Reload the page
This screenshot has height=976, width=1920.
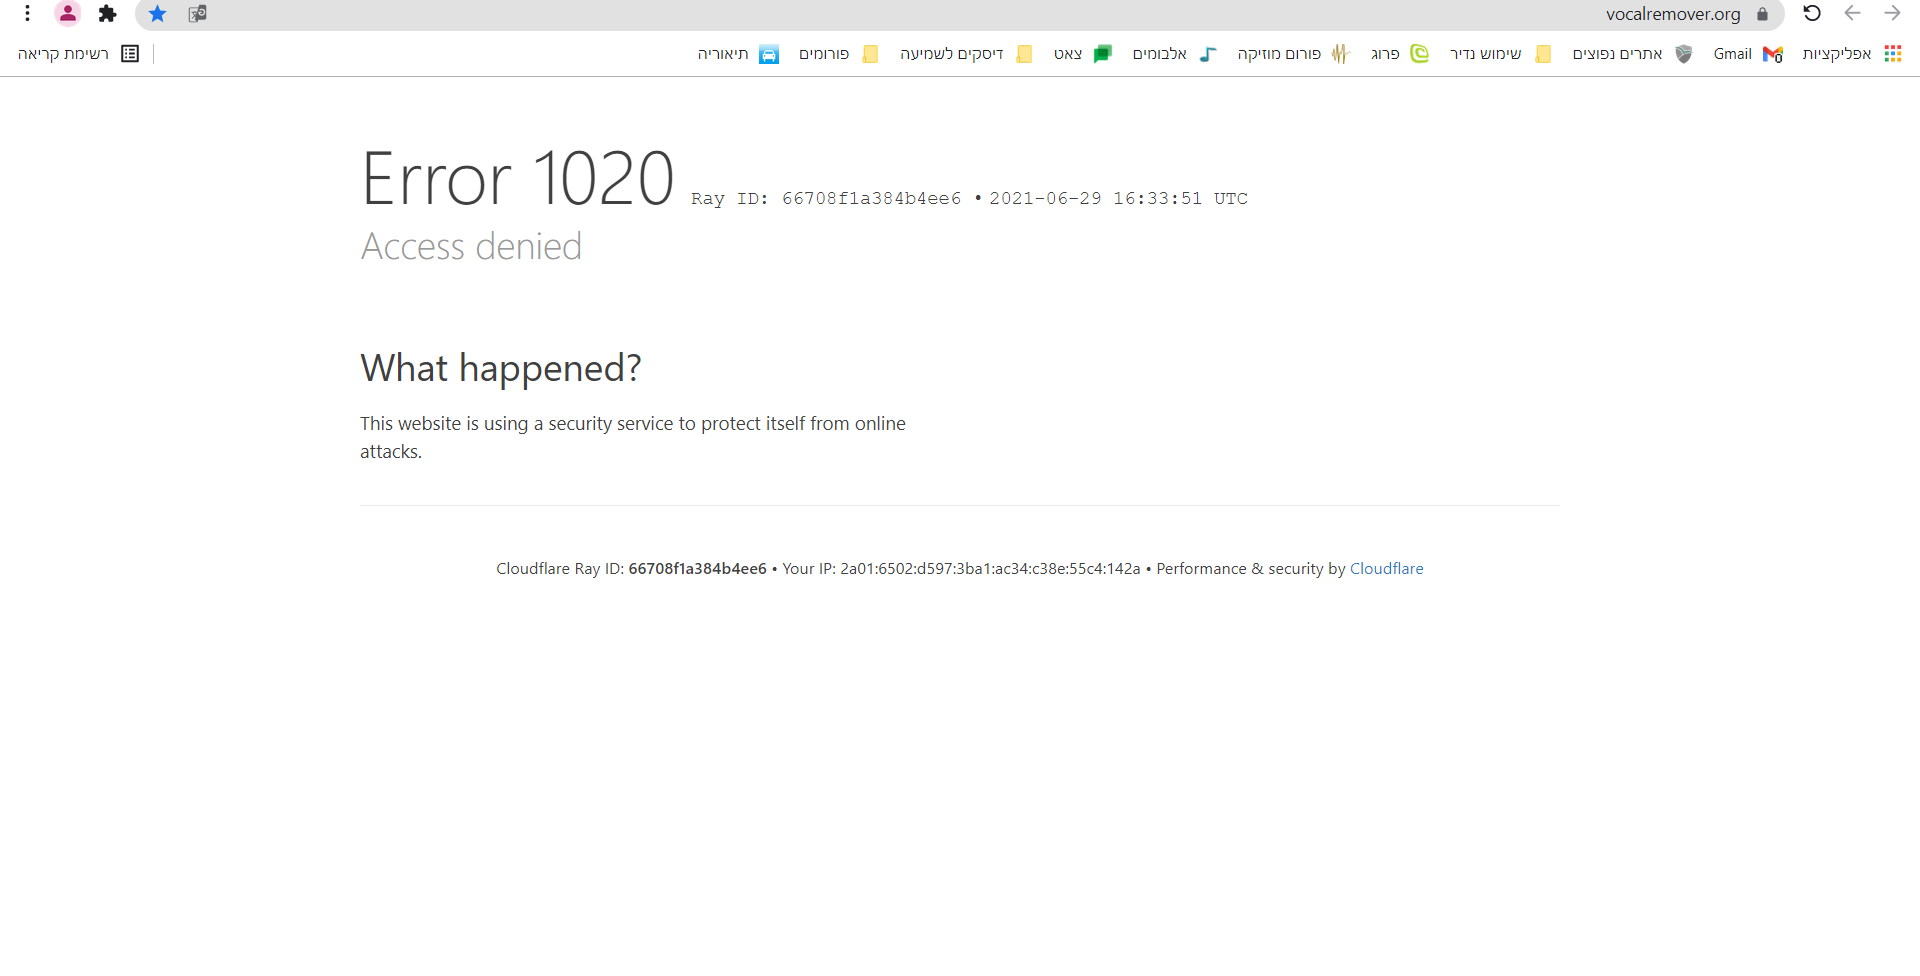click(x=1812, y=13)
